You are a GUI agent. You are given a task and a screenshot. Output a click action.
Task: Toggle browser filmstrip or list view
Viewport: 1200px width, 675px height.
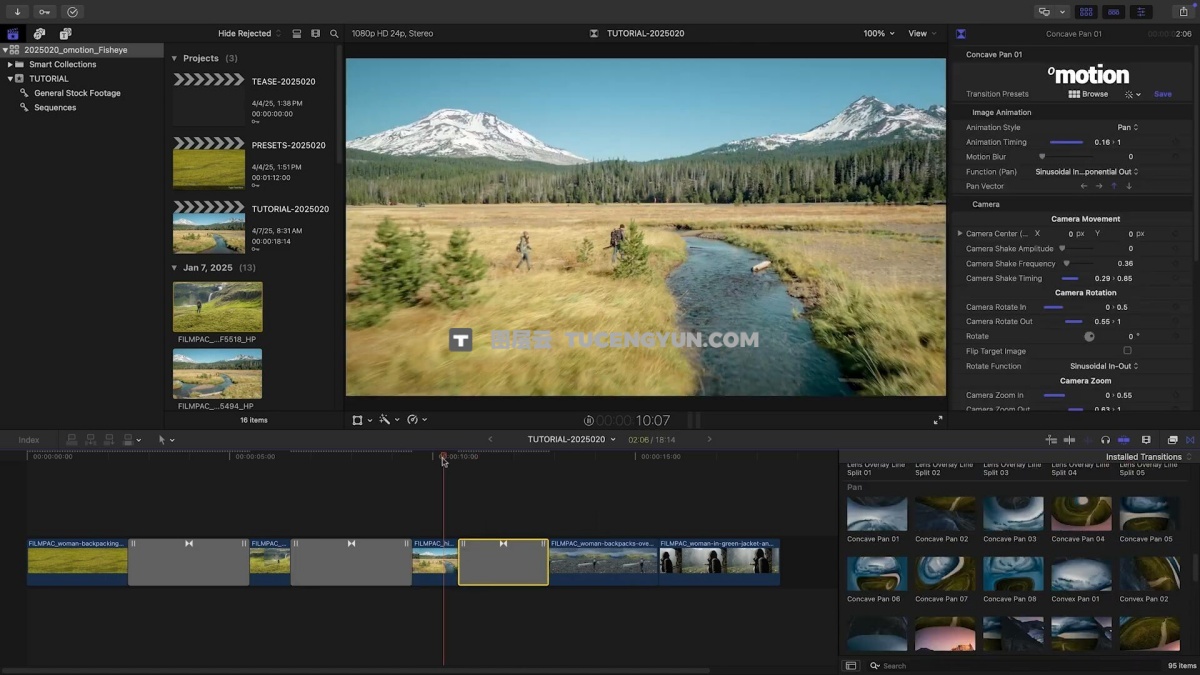[296, 34]
